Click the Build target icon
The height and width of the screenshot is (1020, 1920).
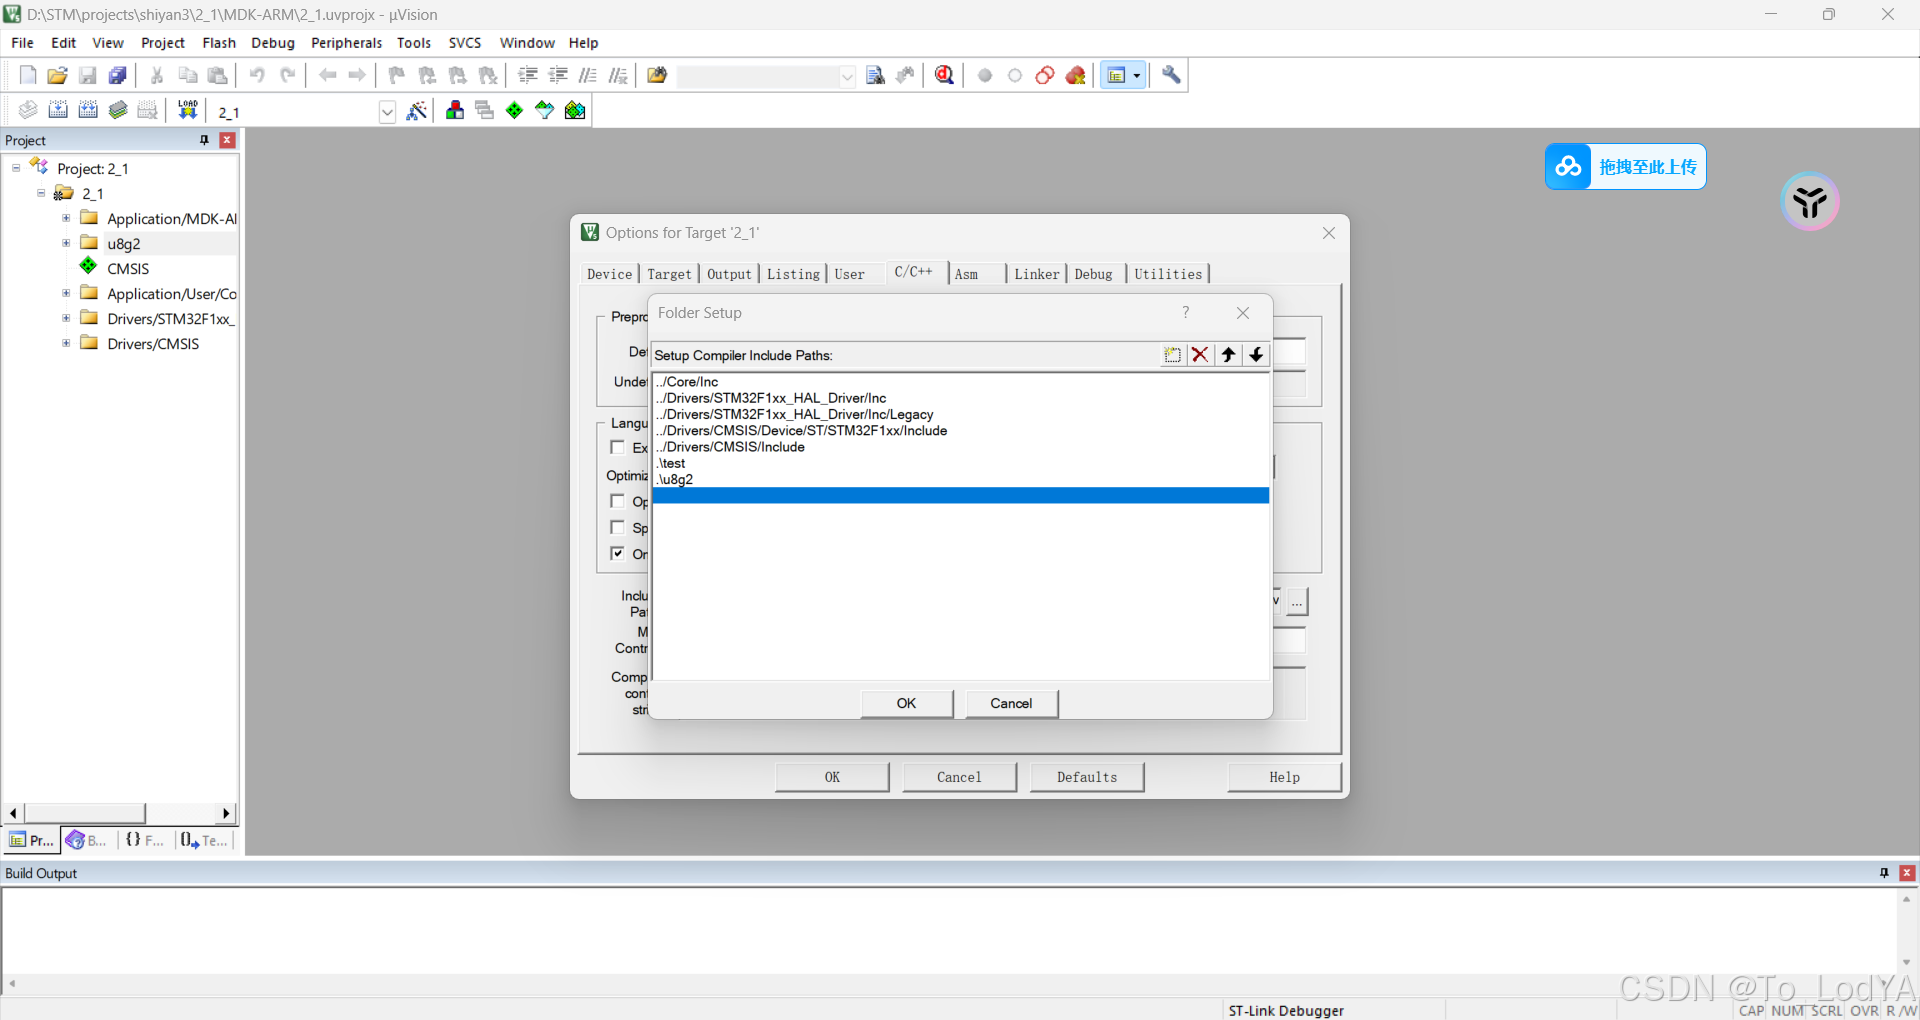click(x=58, y=110)
